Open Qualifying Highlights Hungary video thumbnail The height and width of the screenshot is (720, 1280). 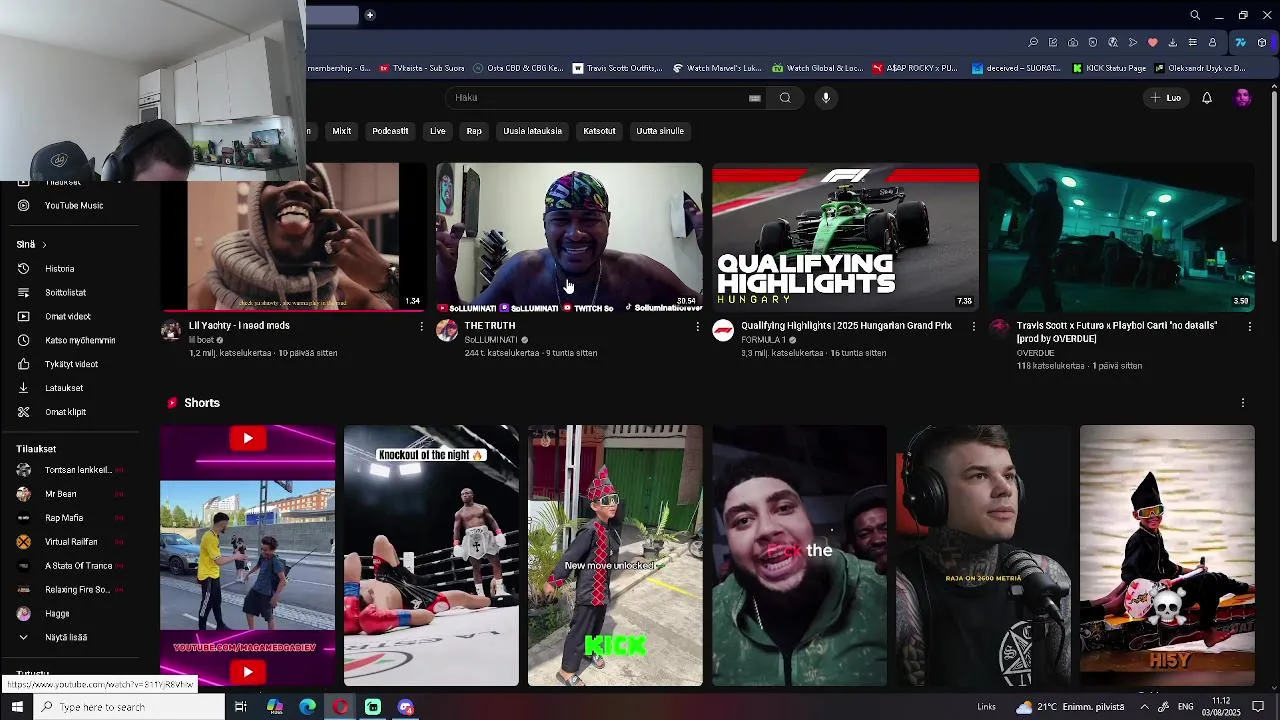click(845, 237)
